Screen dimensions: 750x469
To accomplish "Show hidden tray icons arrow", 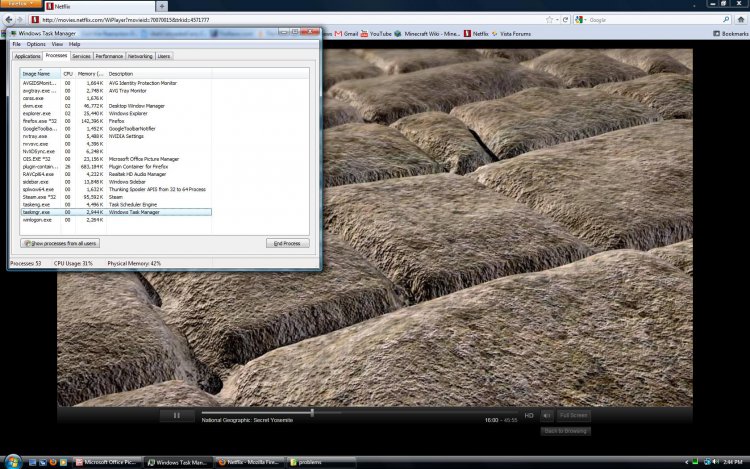I will click(686, 462).
